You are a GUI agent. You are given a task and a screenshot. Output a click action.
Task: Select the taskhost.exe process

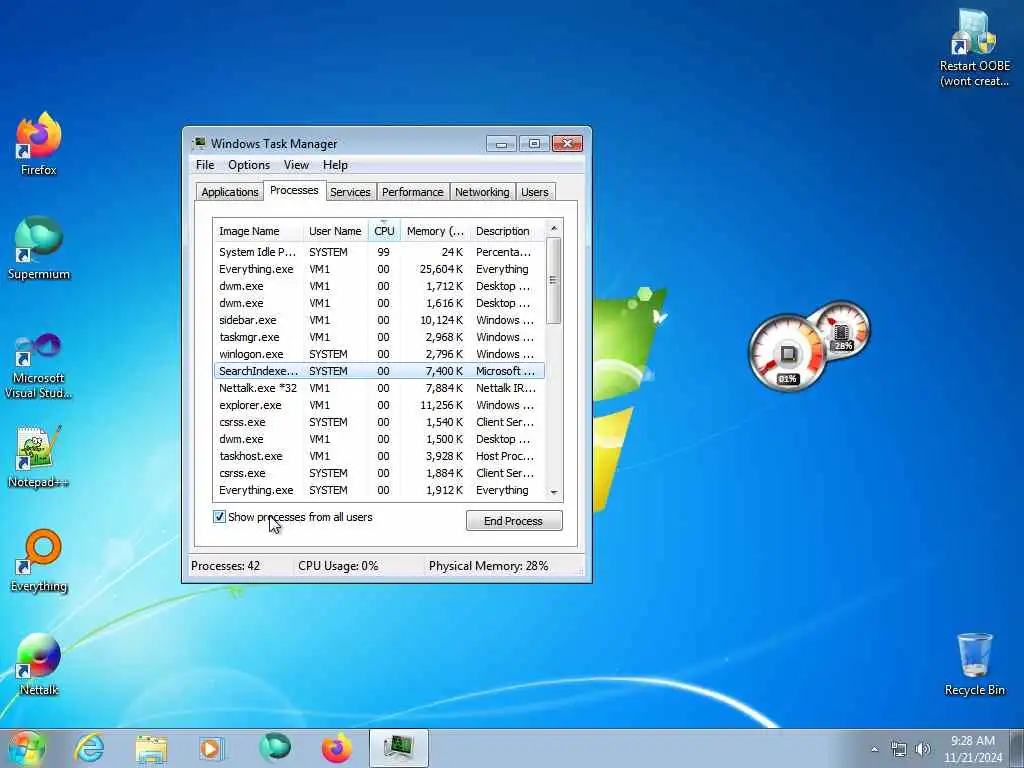[379, 456]
